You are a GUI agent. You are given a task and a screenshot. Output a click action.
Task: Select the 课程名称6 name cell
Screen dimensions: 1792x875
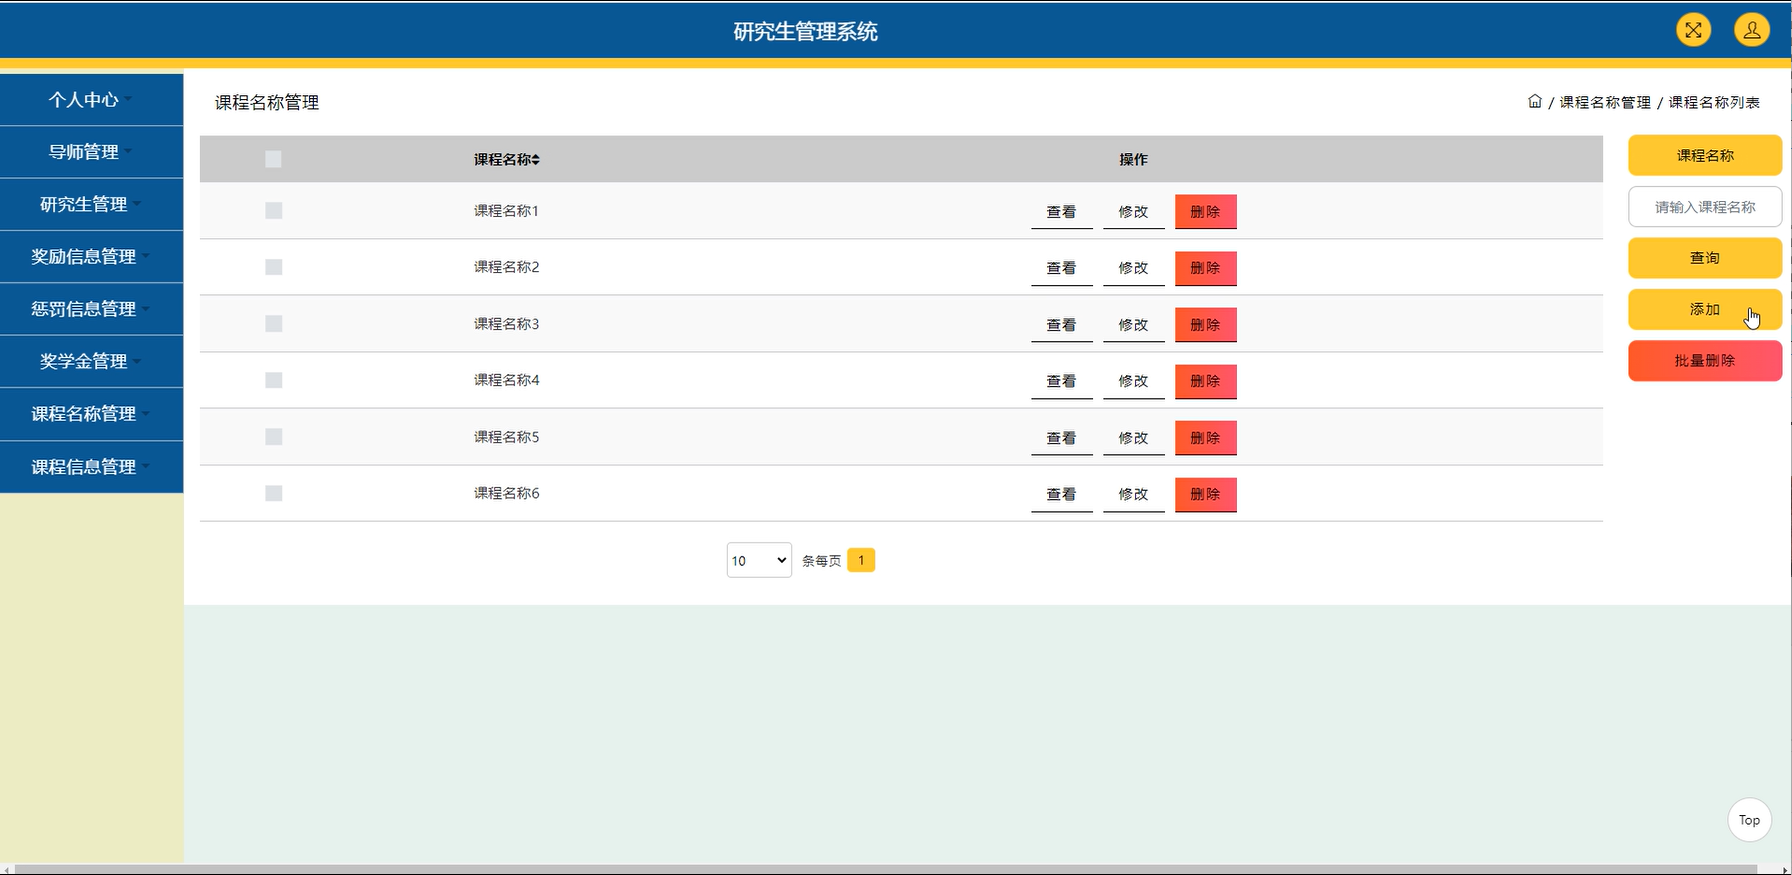click(x=506, y=493)
